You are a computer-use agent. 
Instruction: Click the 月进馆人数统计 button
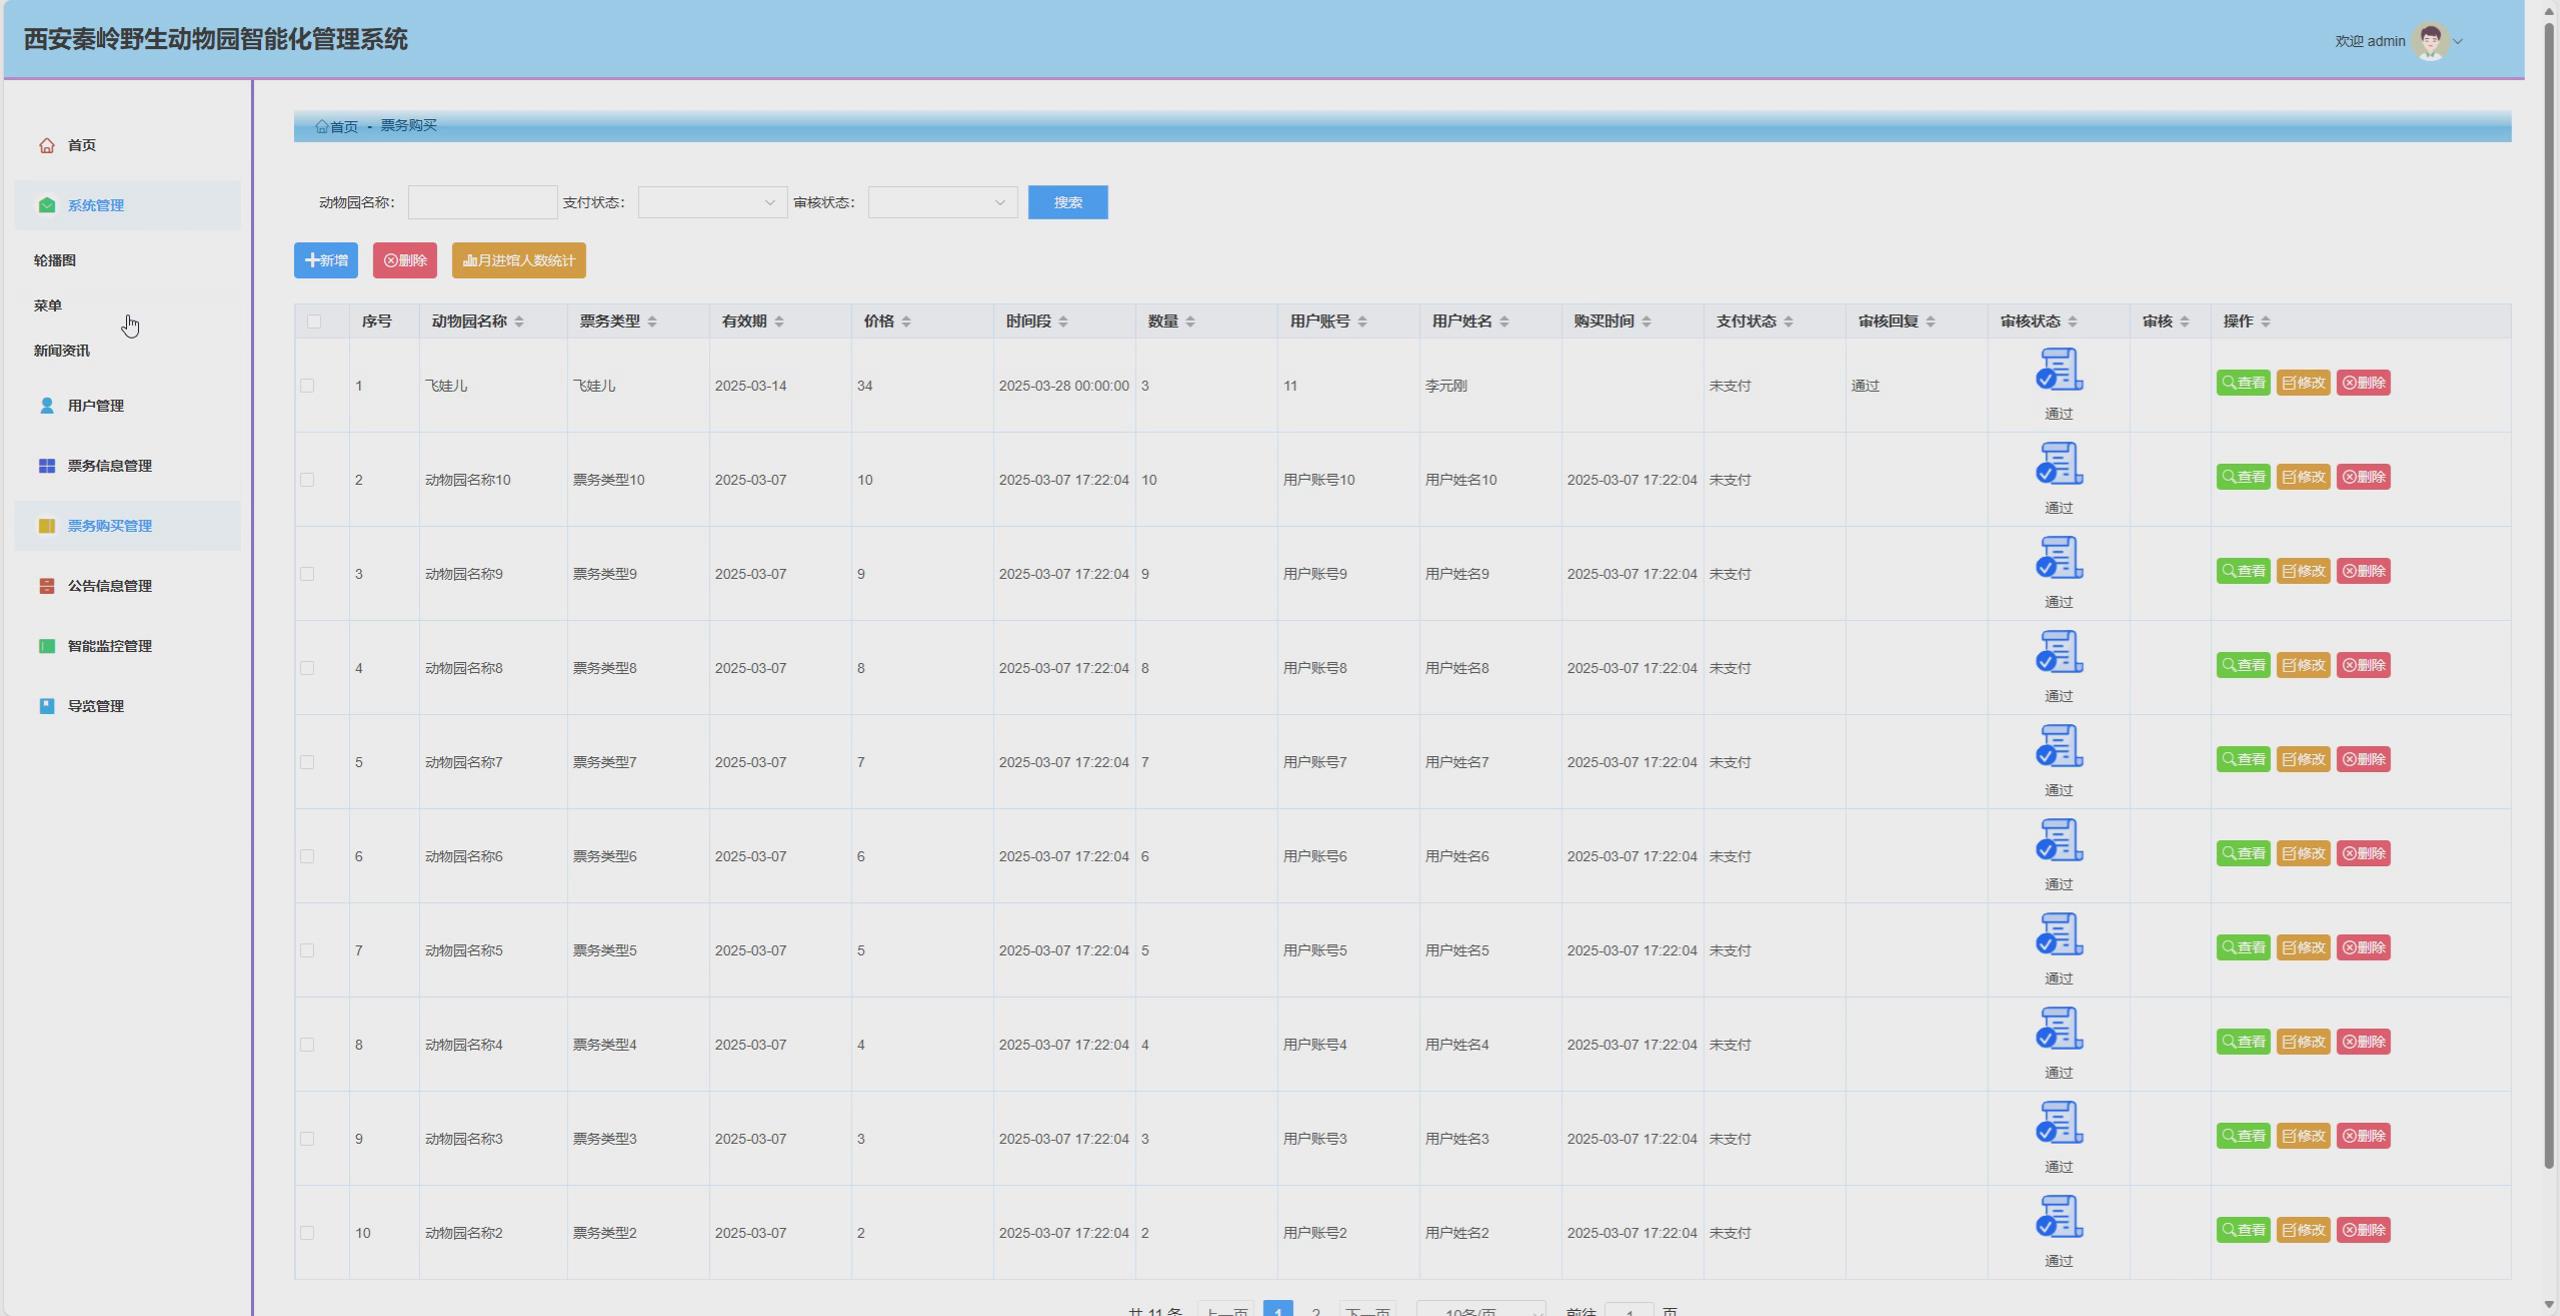(518, 261)
